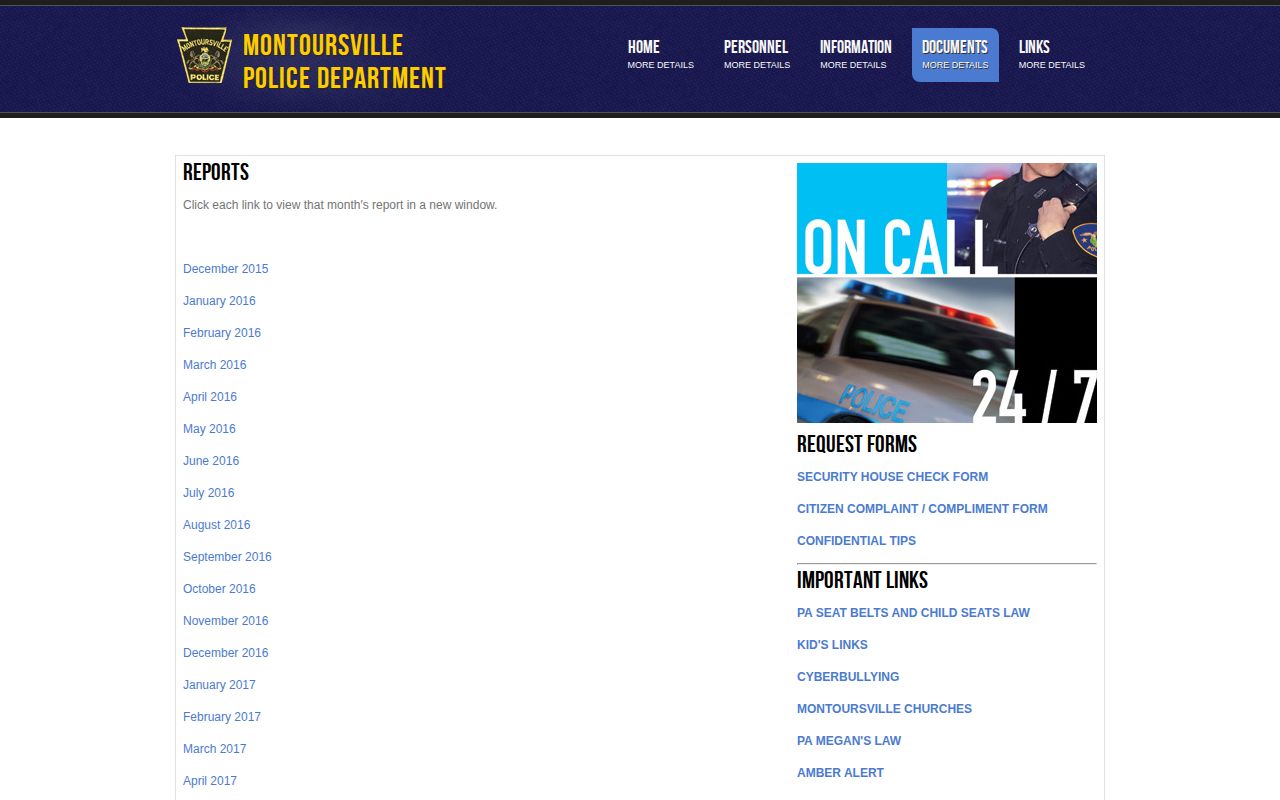1280x800 pixels.
Task: Select the November 2016 report link
Action: (x=226, y=621)
